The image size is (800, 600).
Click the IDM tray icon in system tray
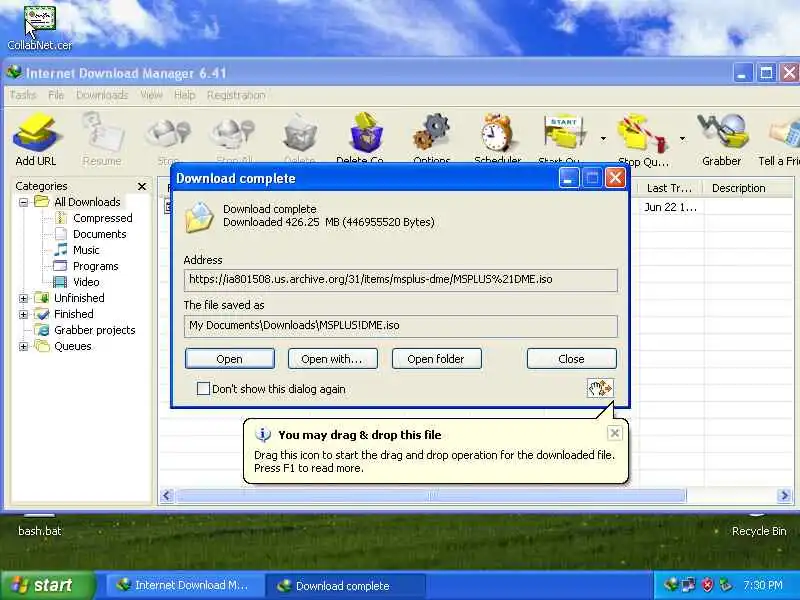(671, 584)
